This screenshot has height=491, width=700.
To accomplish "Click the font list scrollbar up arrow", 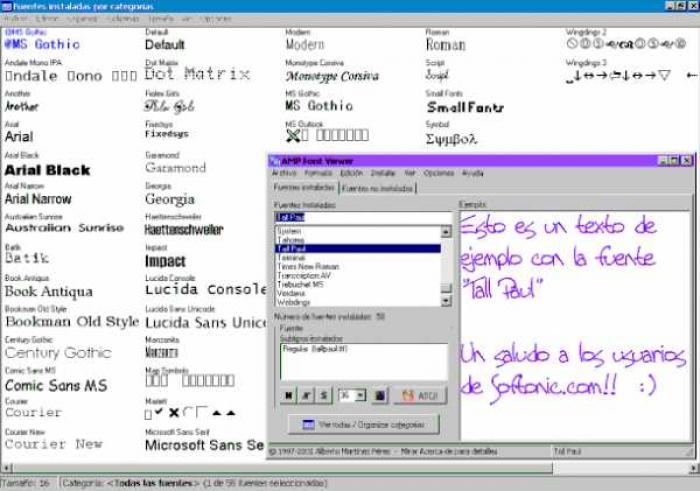I will [446, 232].
